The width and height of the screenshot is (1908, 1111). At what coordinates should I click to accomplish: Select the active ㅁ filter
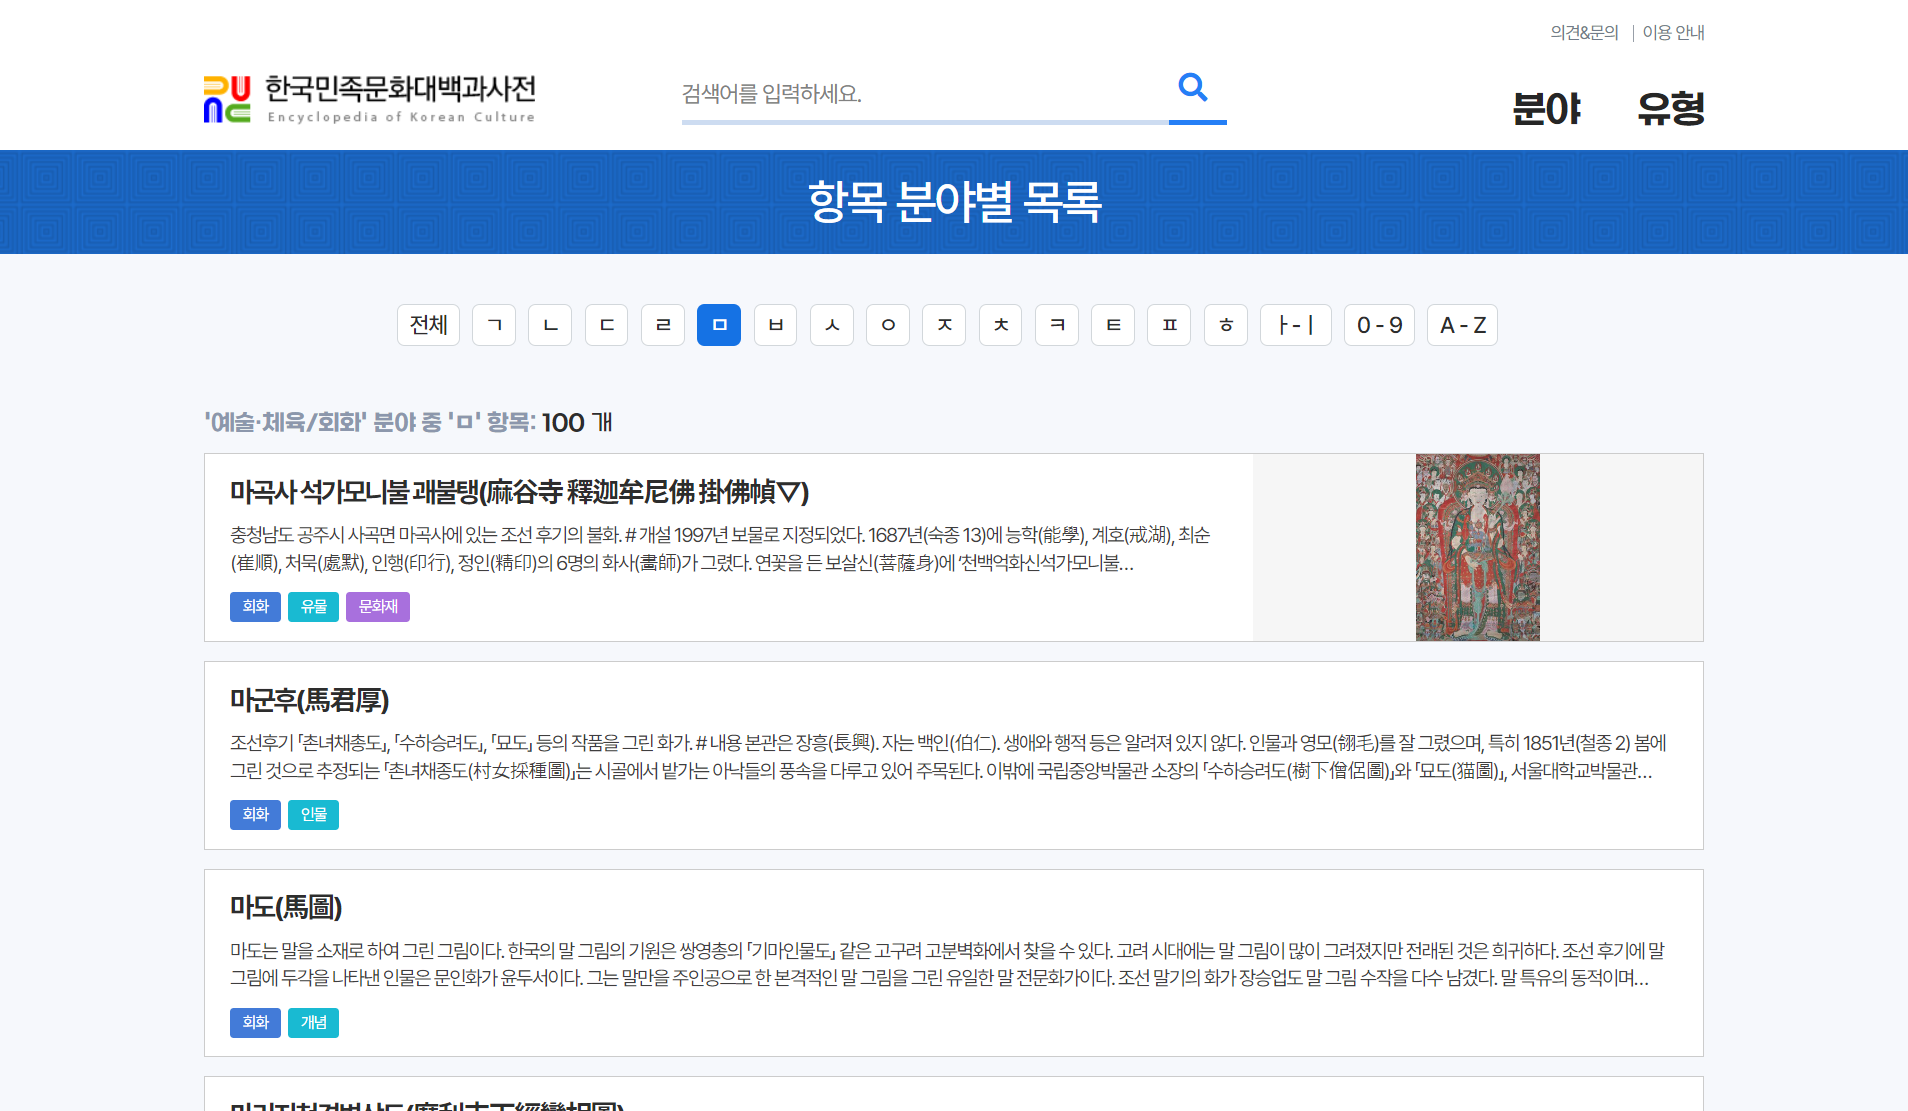click(x=719, y=325)
